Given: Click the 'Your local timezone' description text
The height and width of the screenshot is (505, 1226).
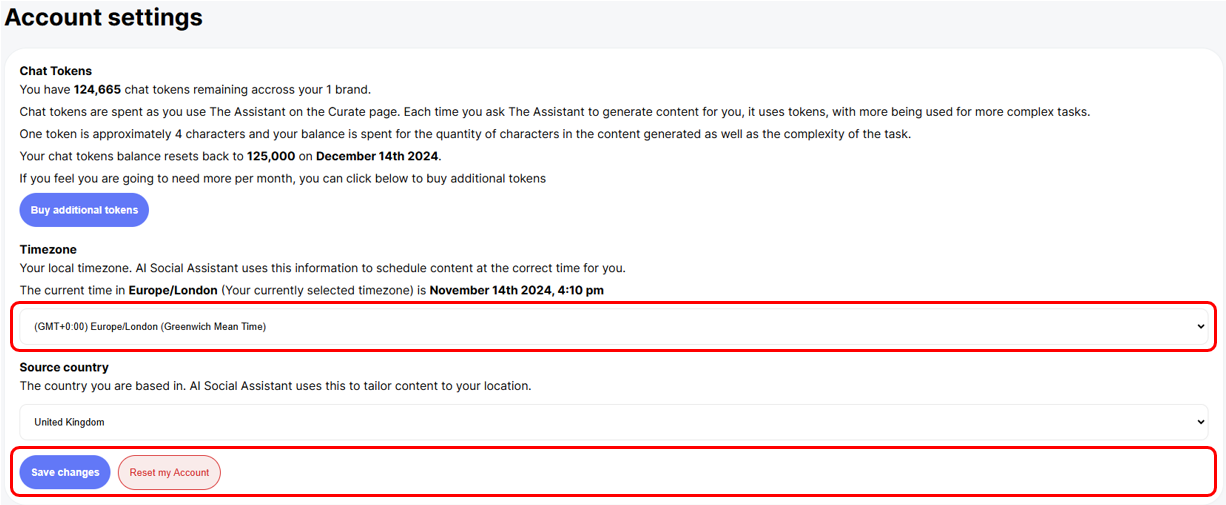Looking at the screenshot, I should [322, 268].
